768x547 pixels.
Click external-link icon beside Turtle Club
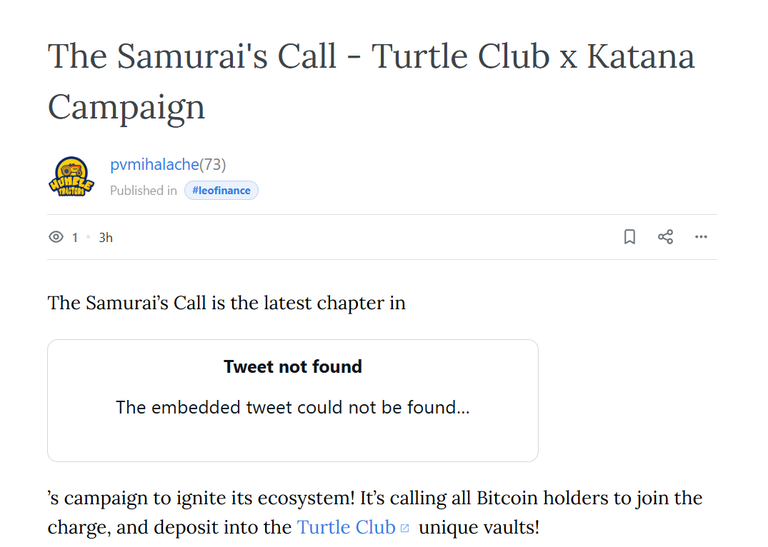tap(405, 528)
